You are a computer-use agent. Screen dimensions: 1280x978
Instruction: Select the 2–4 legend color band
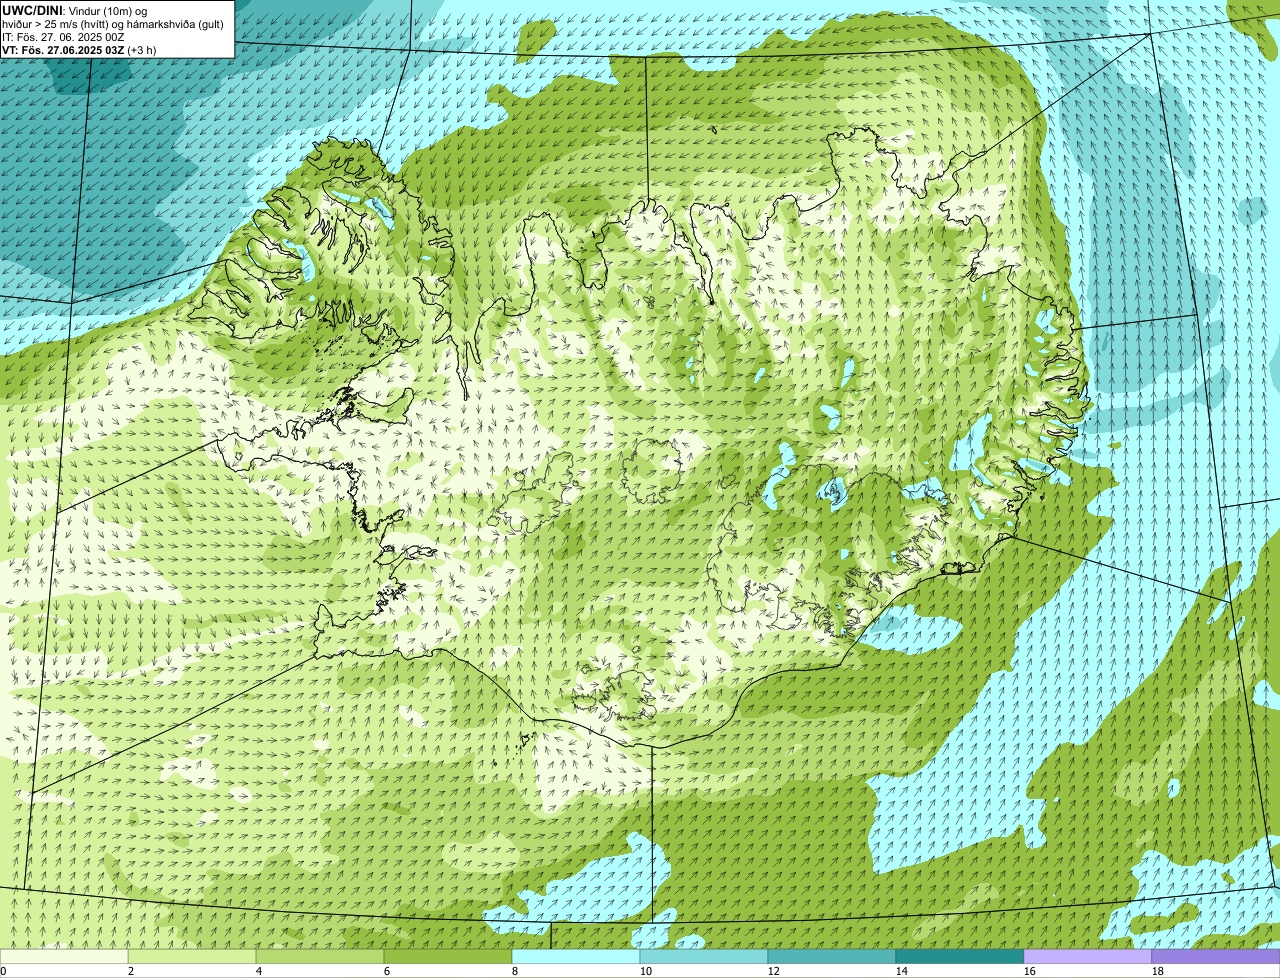click(x=192, y=957)
